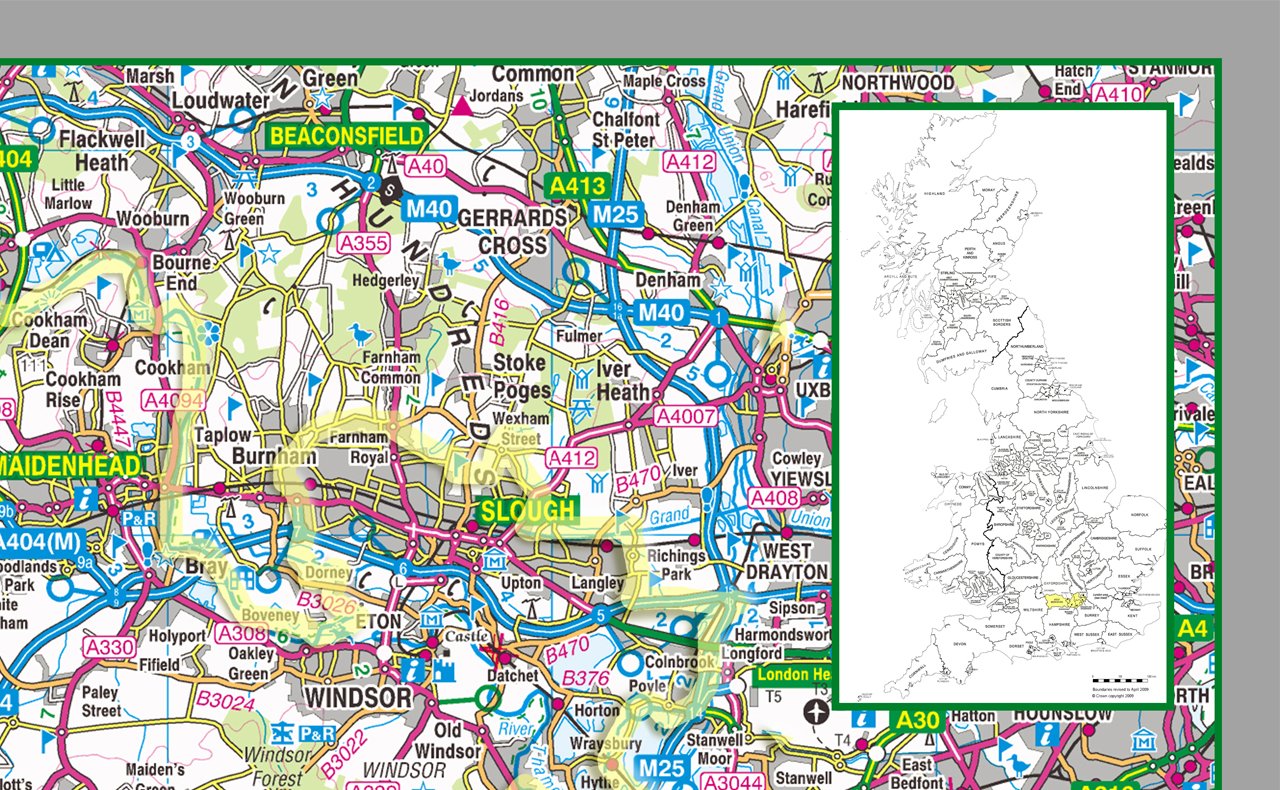The width and height of the screenshot is (1280, 790).
Task: Click the yellow highlighted county on inset map
Action: [x=1066, y=599]
